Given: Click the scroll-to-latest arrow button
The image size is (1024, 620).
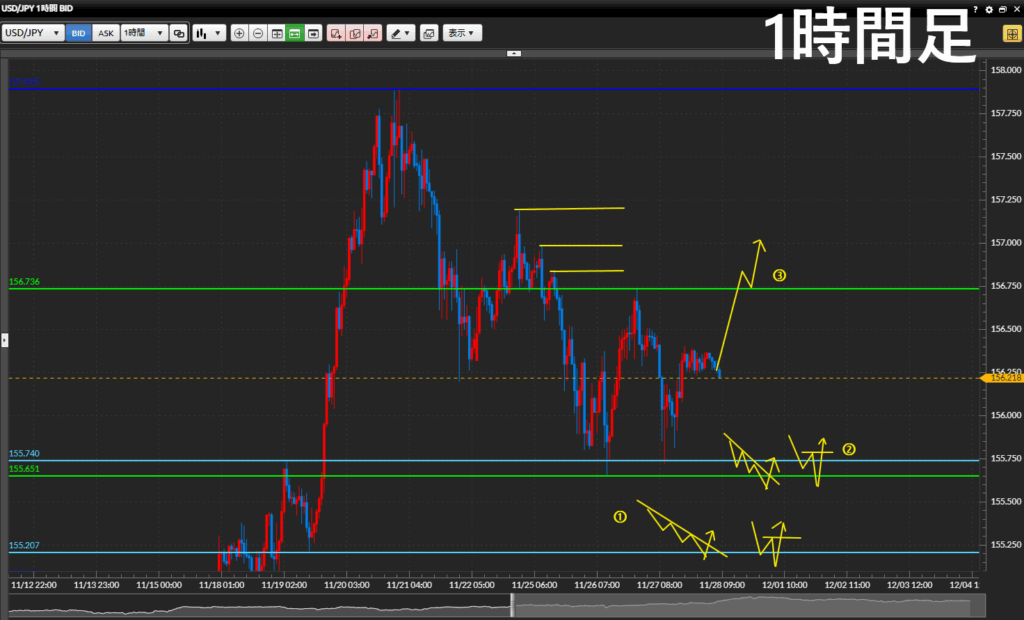Looking at the screenshot, I should [x=314, y=33].
